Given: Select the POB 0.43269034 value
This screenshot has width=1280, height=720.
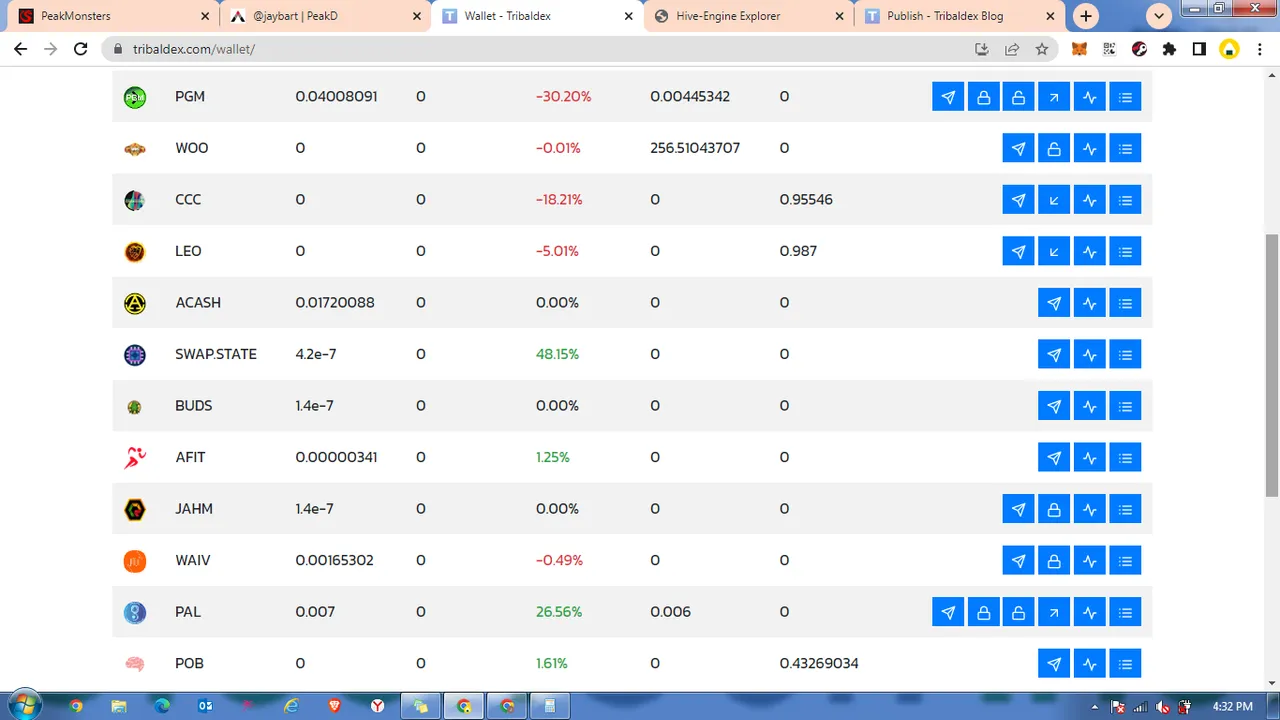Looking at the screenshot, I should point(819,663).
